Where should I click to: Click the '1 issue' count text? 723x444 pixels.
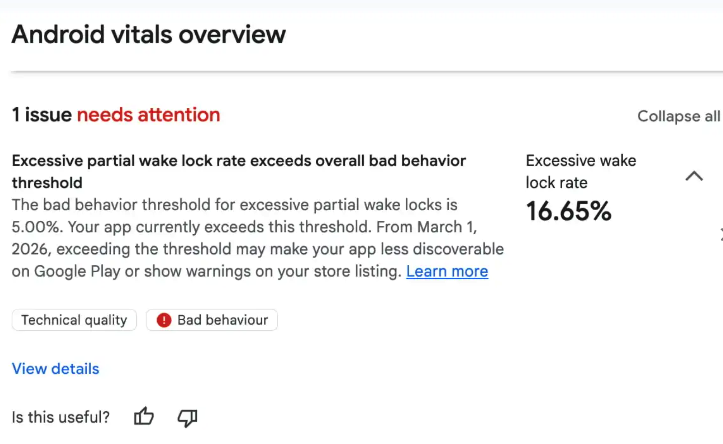coord(41,115)
